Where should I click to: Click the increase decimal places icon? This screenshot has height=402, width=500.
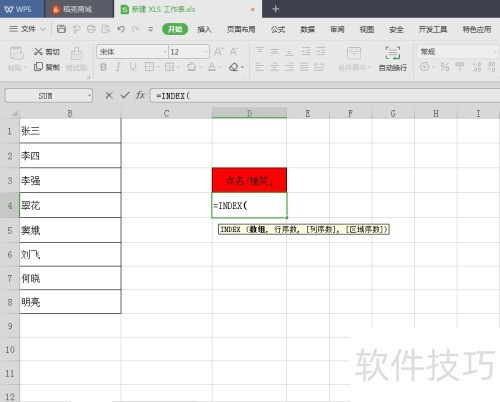click(x=477, y=67)
